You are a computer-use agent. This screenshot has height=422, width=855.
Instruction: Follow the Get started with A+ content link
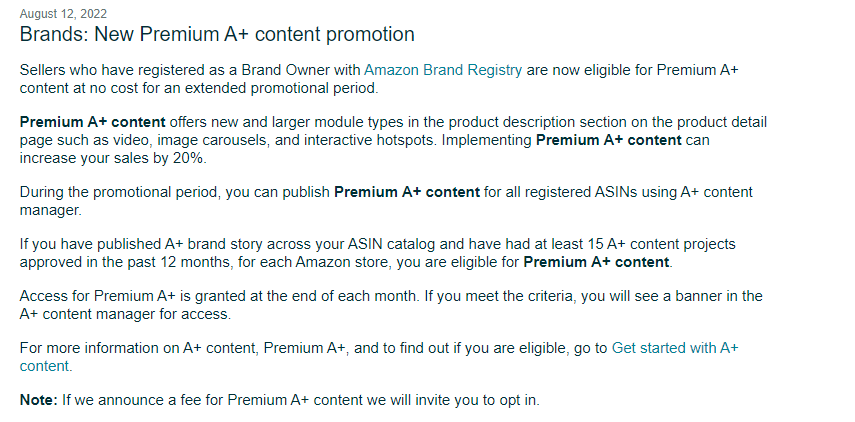675,348
